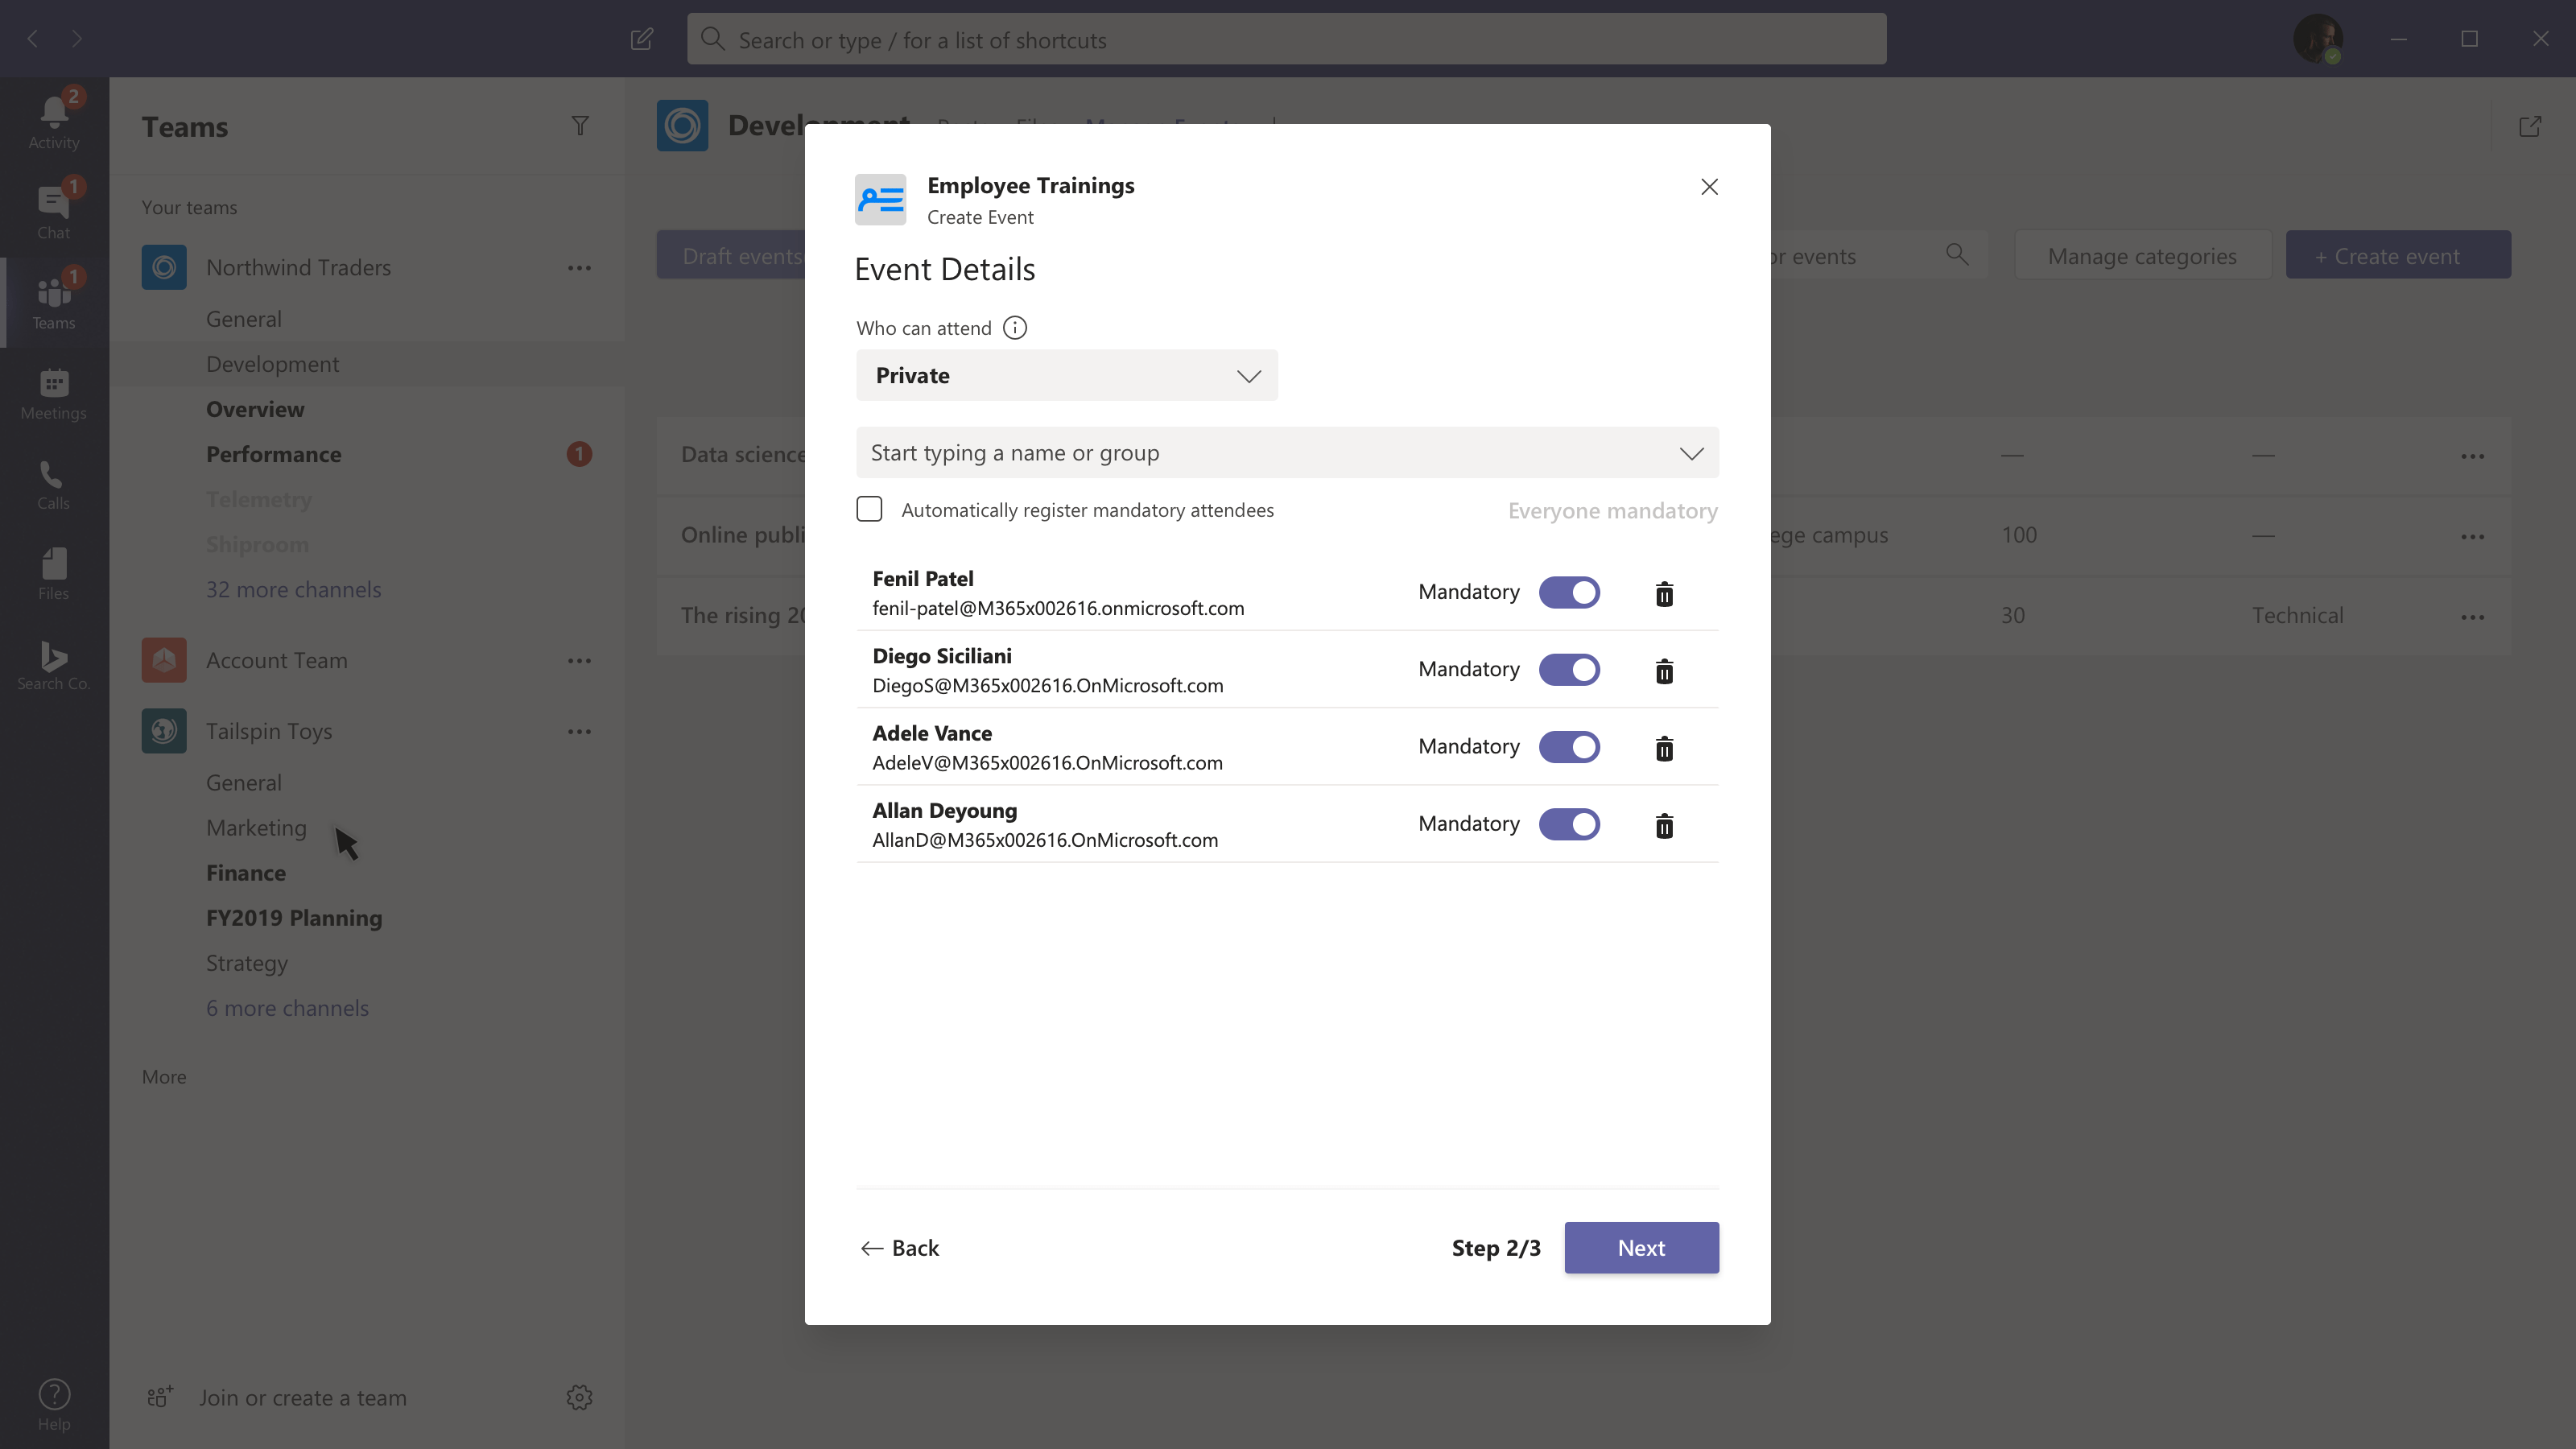The height and width of the screenshot is (1449, 2576).
Task: Open the manage teams settings gear
Action: (x=579, y=1397)
